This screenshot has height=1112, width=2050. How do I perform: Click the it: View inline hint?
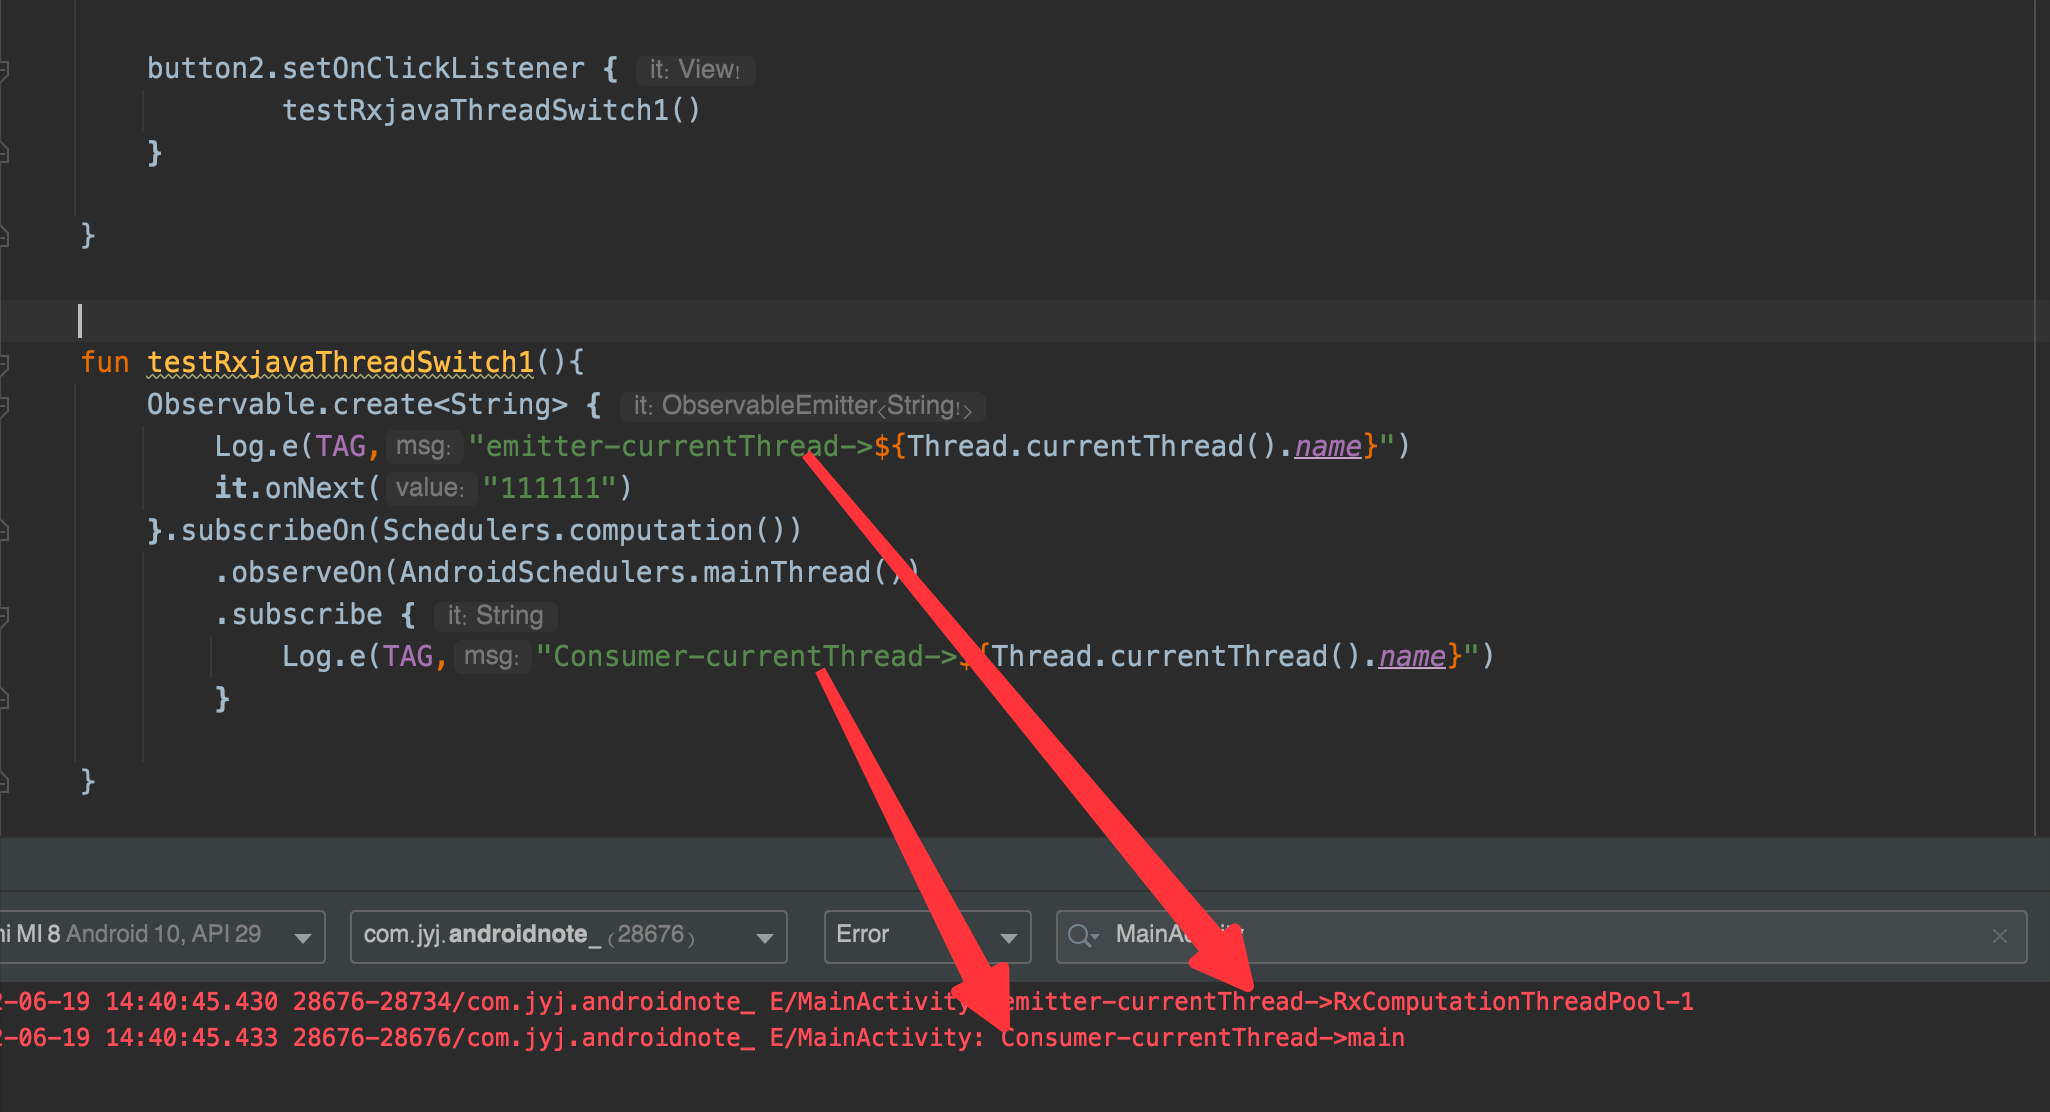tap(695, 69)
